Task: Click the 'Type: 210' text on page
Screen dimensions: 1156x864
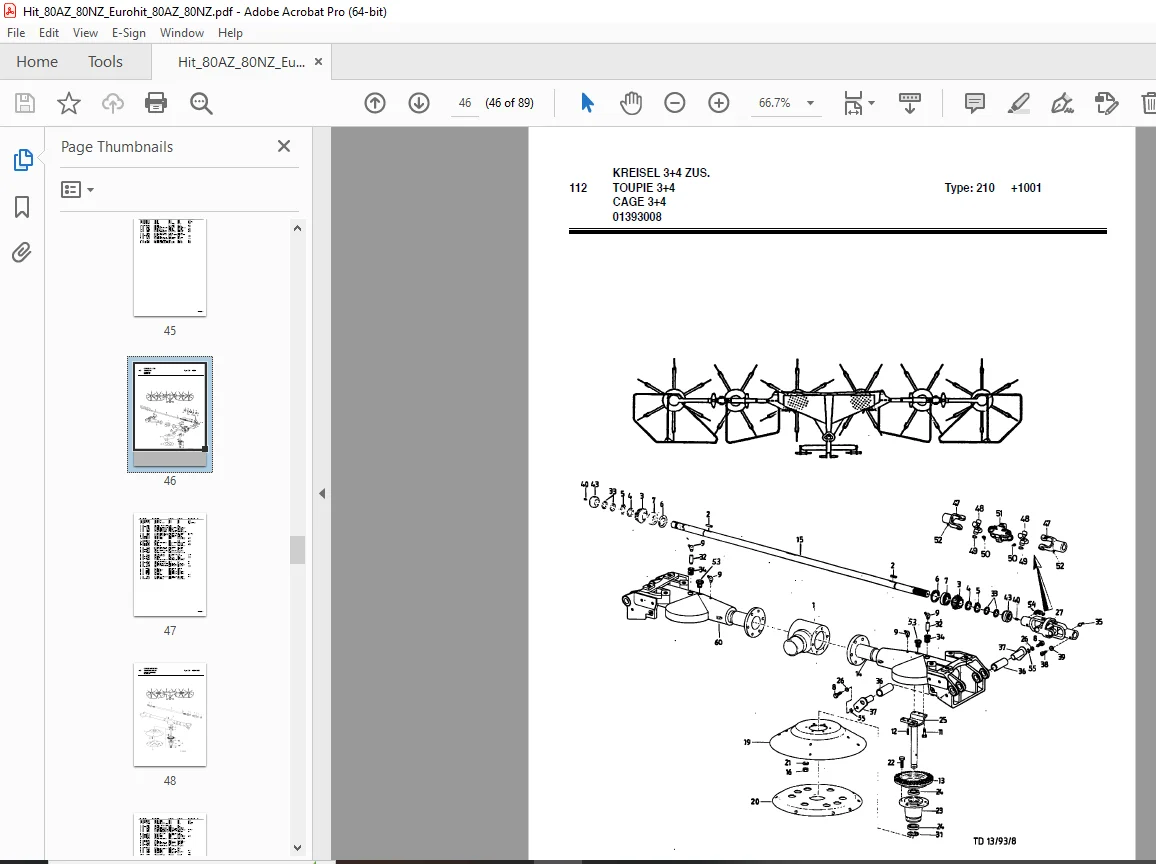Action: pos(969,188)
